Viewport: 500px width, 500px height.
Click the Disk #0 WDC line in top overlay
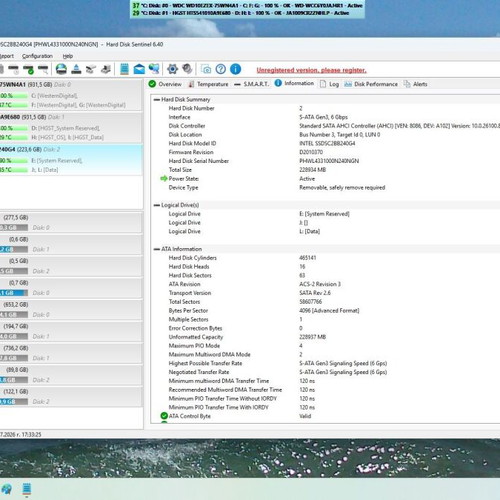pyautogui.click(x=247, y=6)
